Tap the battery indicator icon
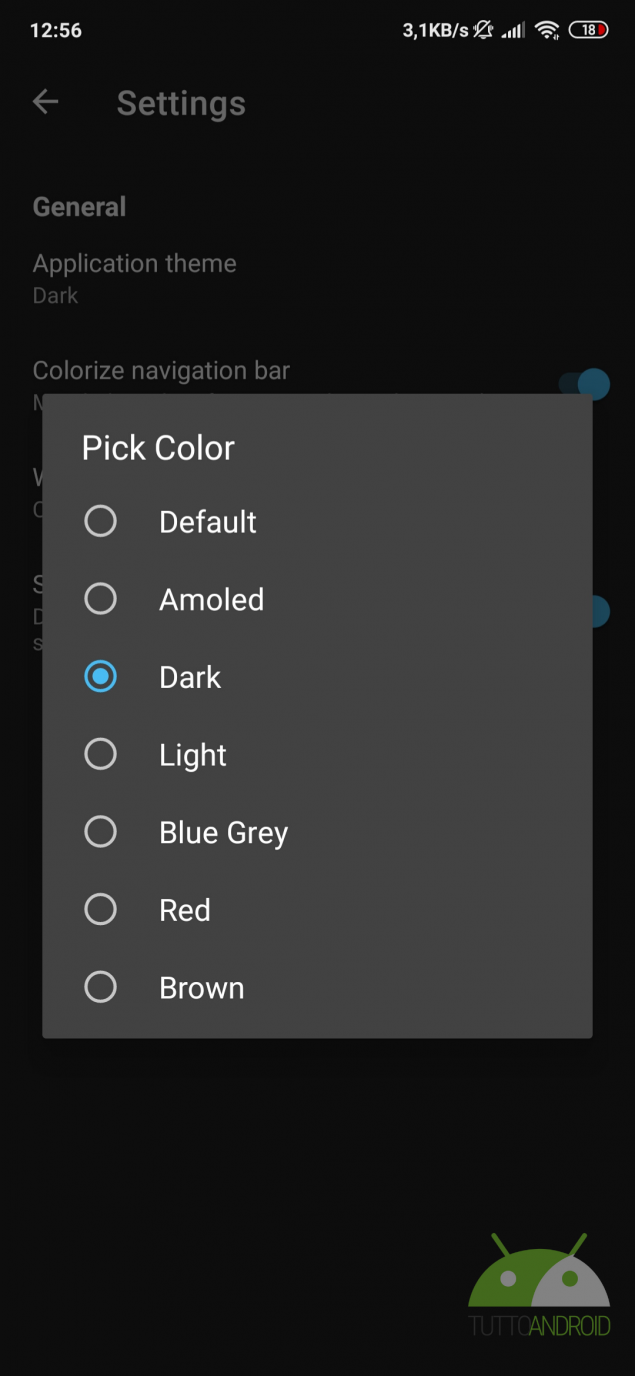Image resolution: width=635 pixels, height=1376 pixels. tap(588, 30)
